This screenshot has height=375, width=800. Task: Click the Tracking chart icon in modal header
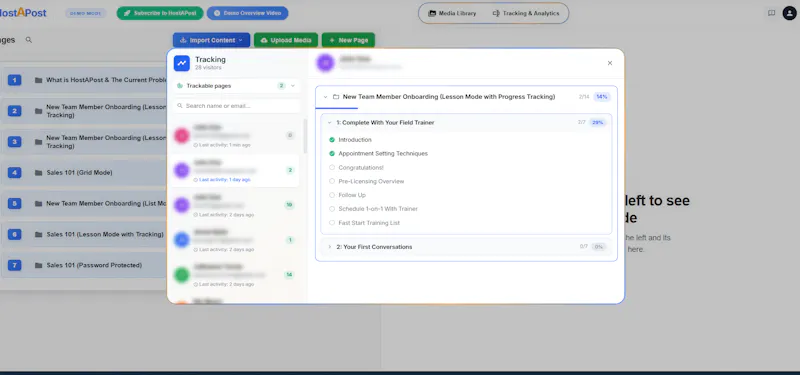tap(182, 63)
